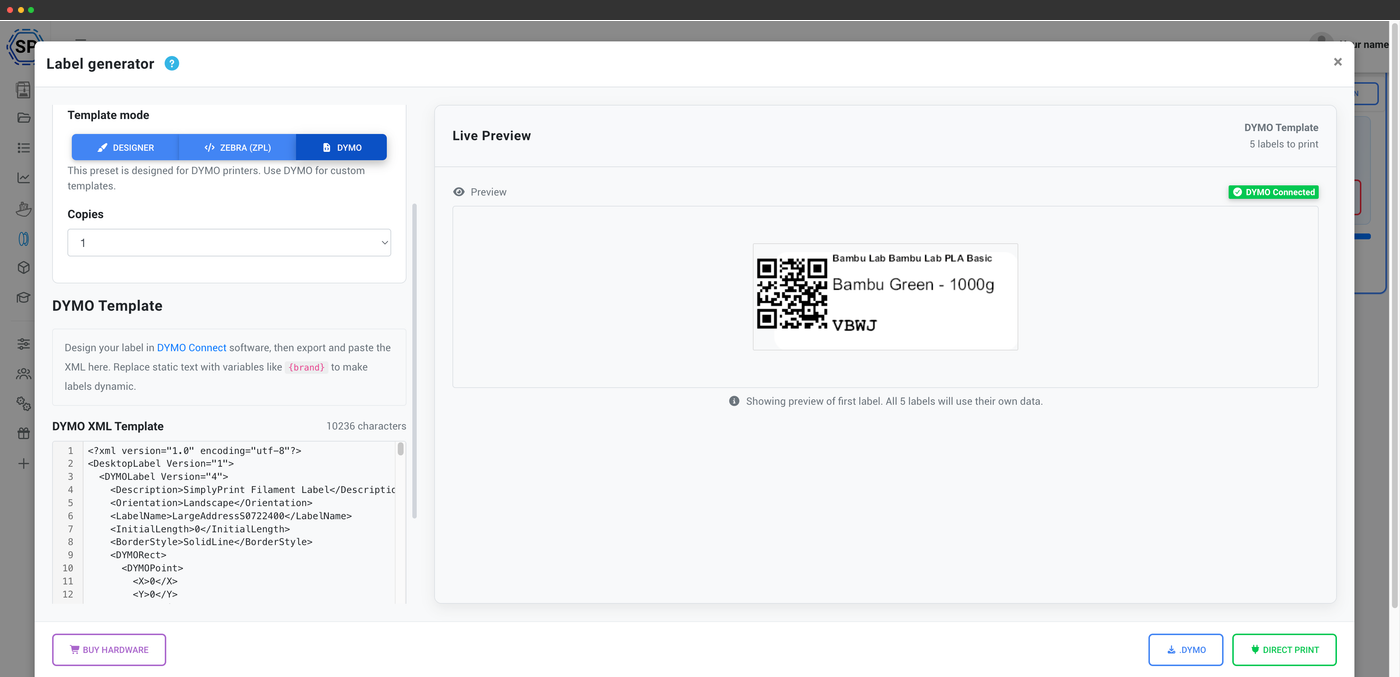The image size is (1400, 677).
Task: Click the {brand} variable code text
Action: pos(306,367)
